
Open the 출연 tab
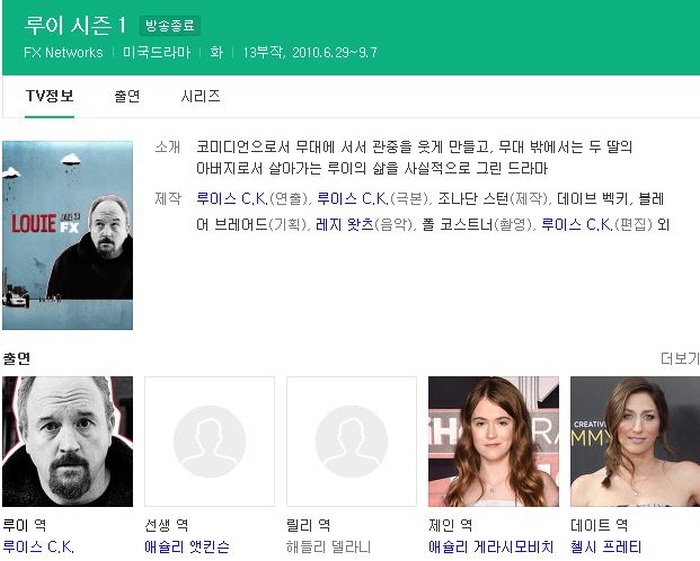click(x=127, y=96)
